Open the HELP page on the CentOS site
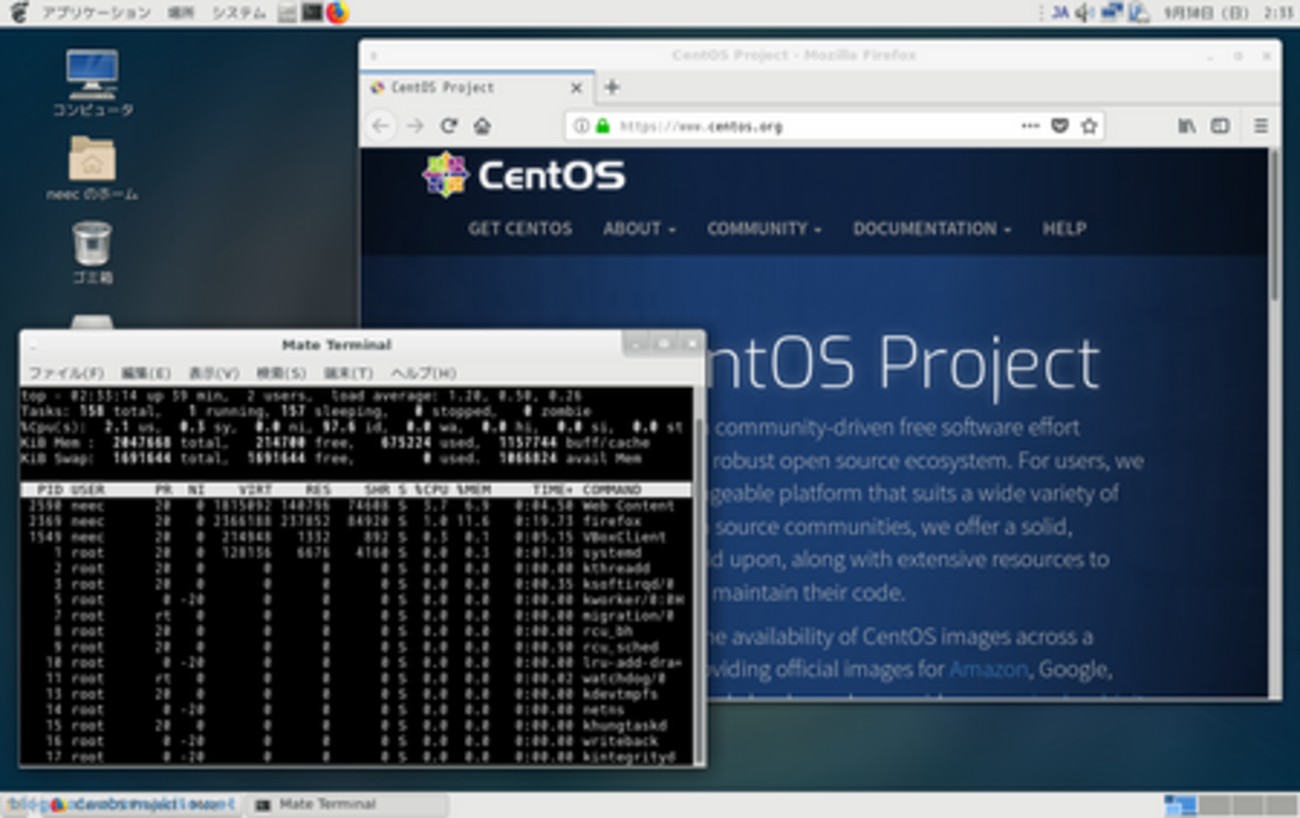Screen dimensions: 1300x818 coord(1064,229)
